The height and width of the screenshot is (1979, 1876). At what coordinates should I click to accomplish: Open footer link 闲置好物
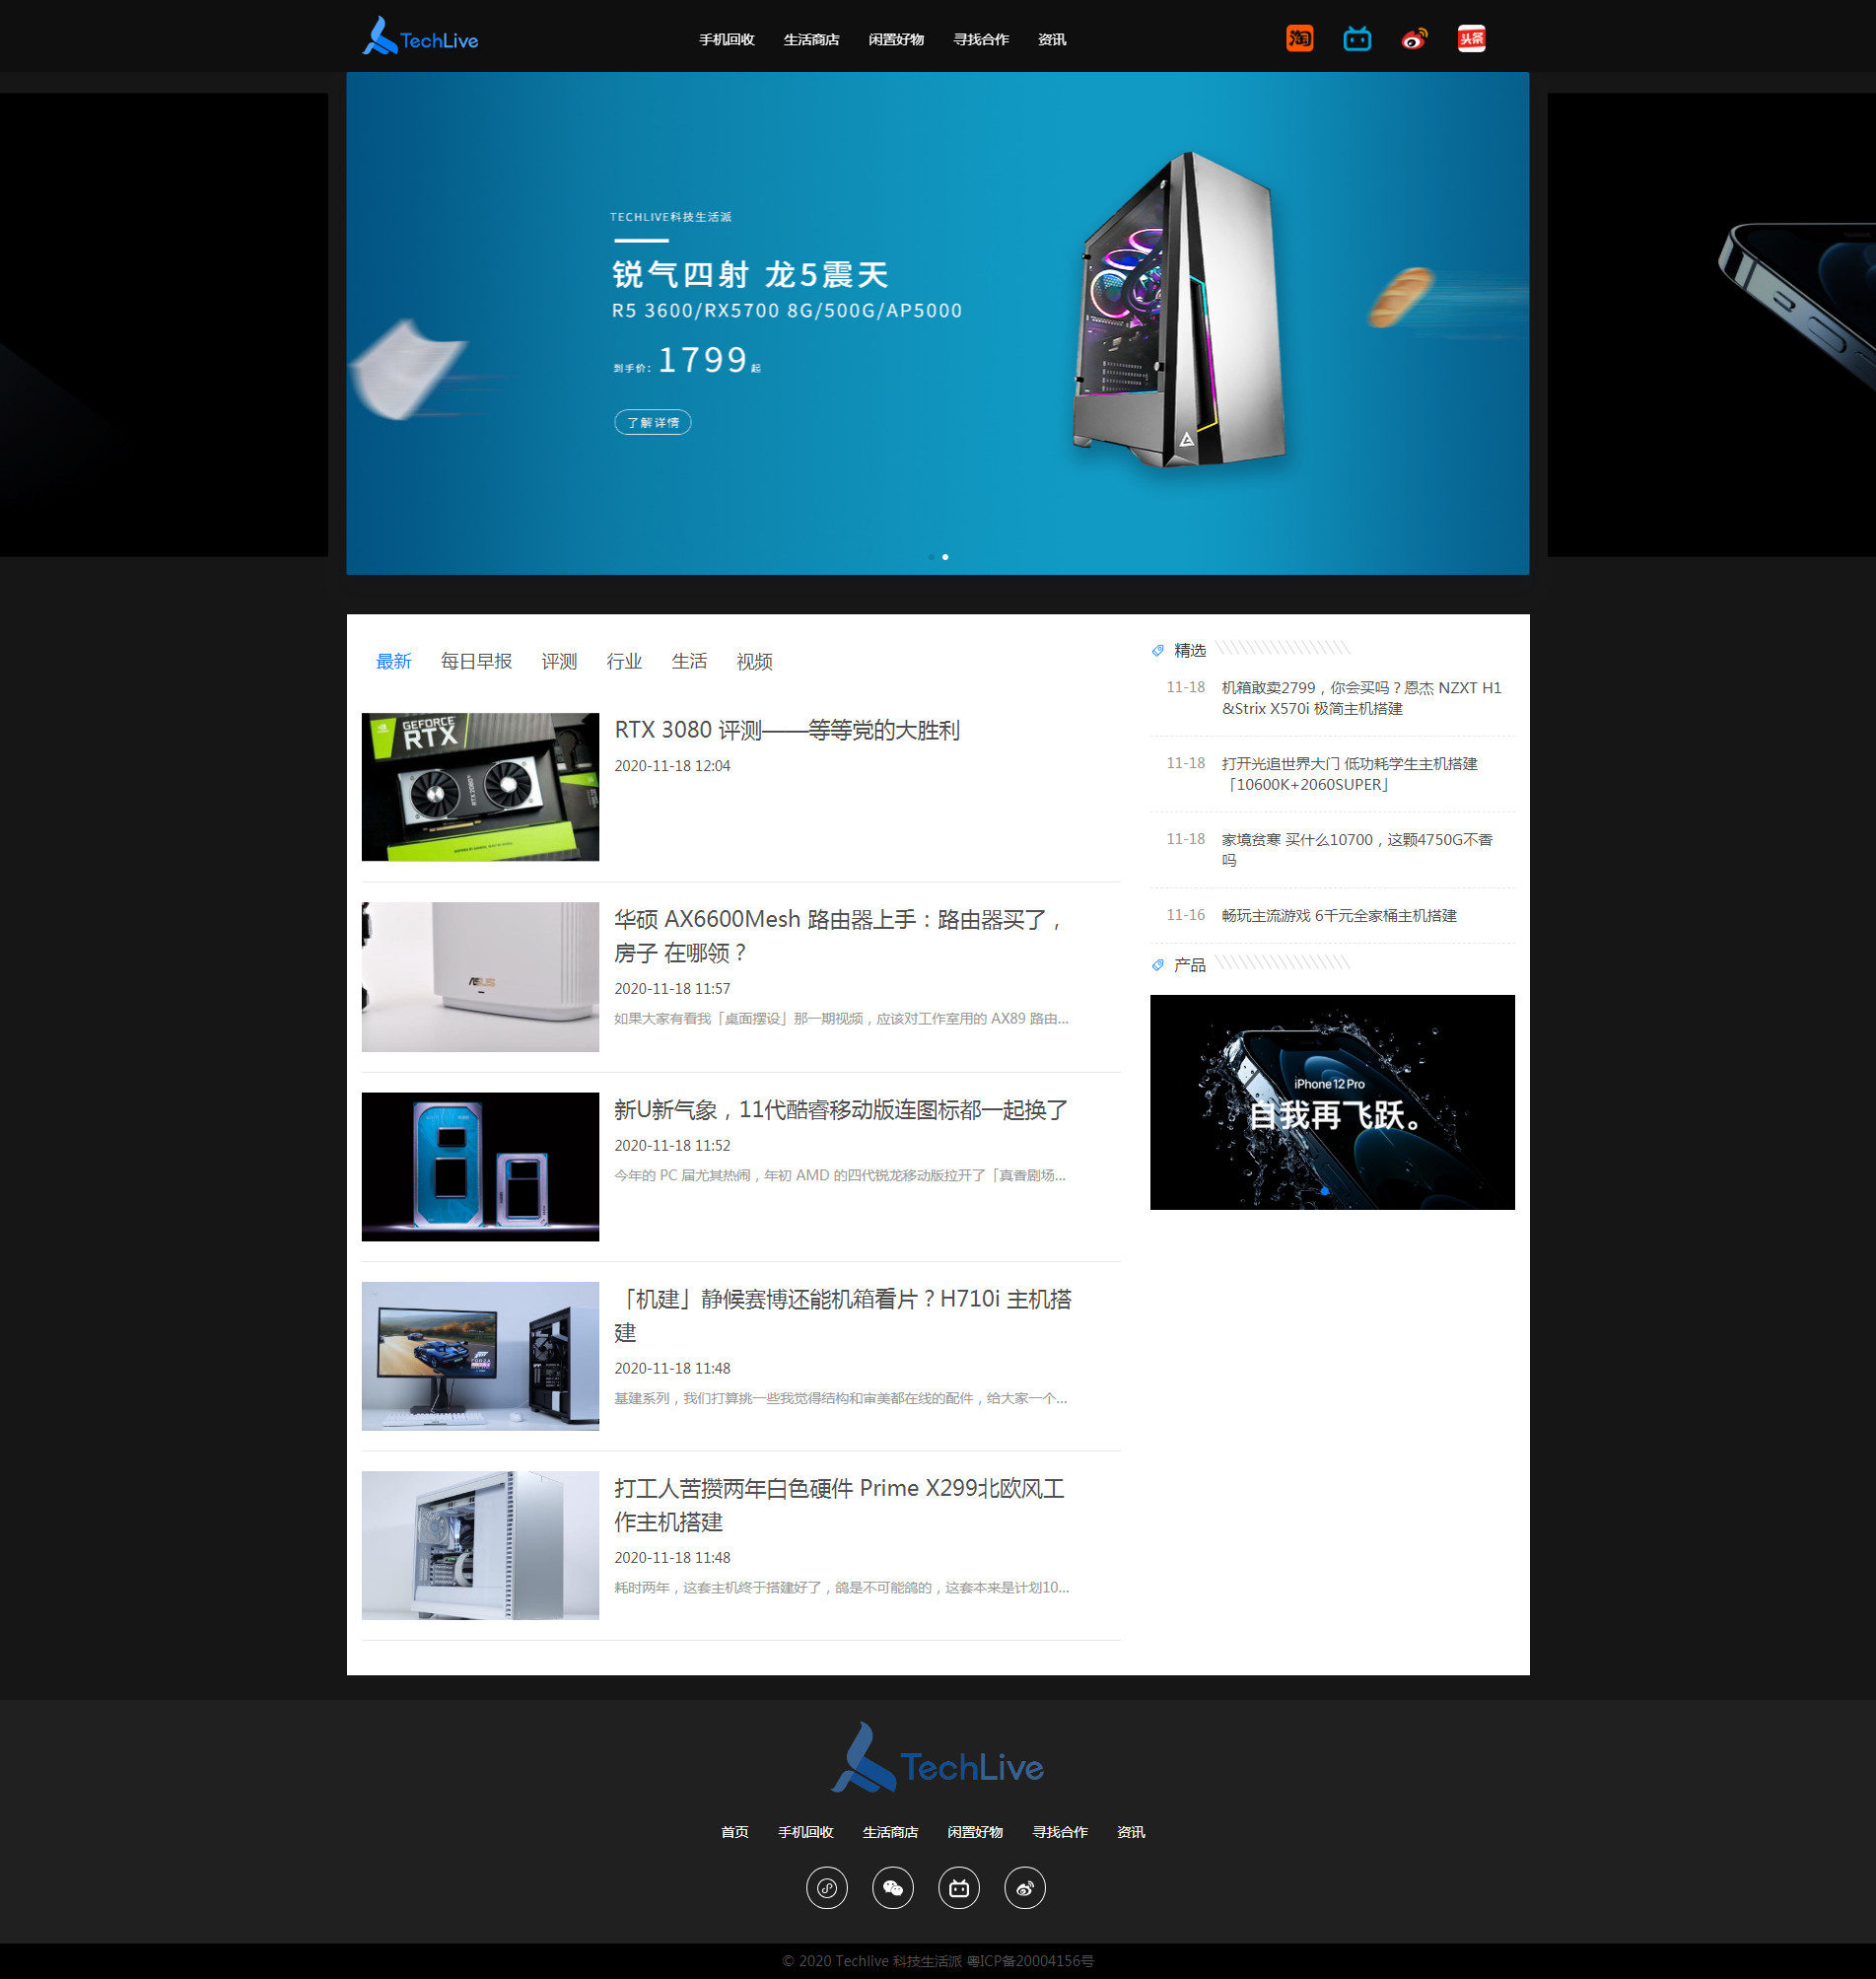[x=975, y=1832]
